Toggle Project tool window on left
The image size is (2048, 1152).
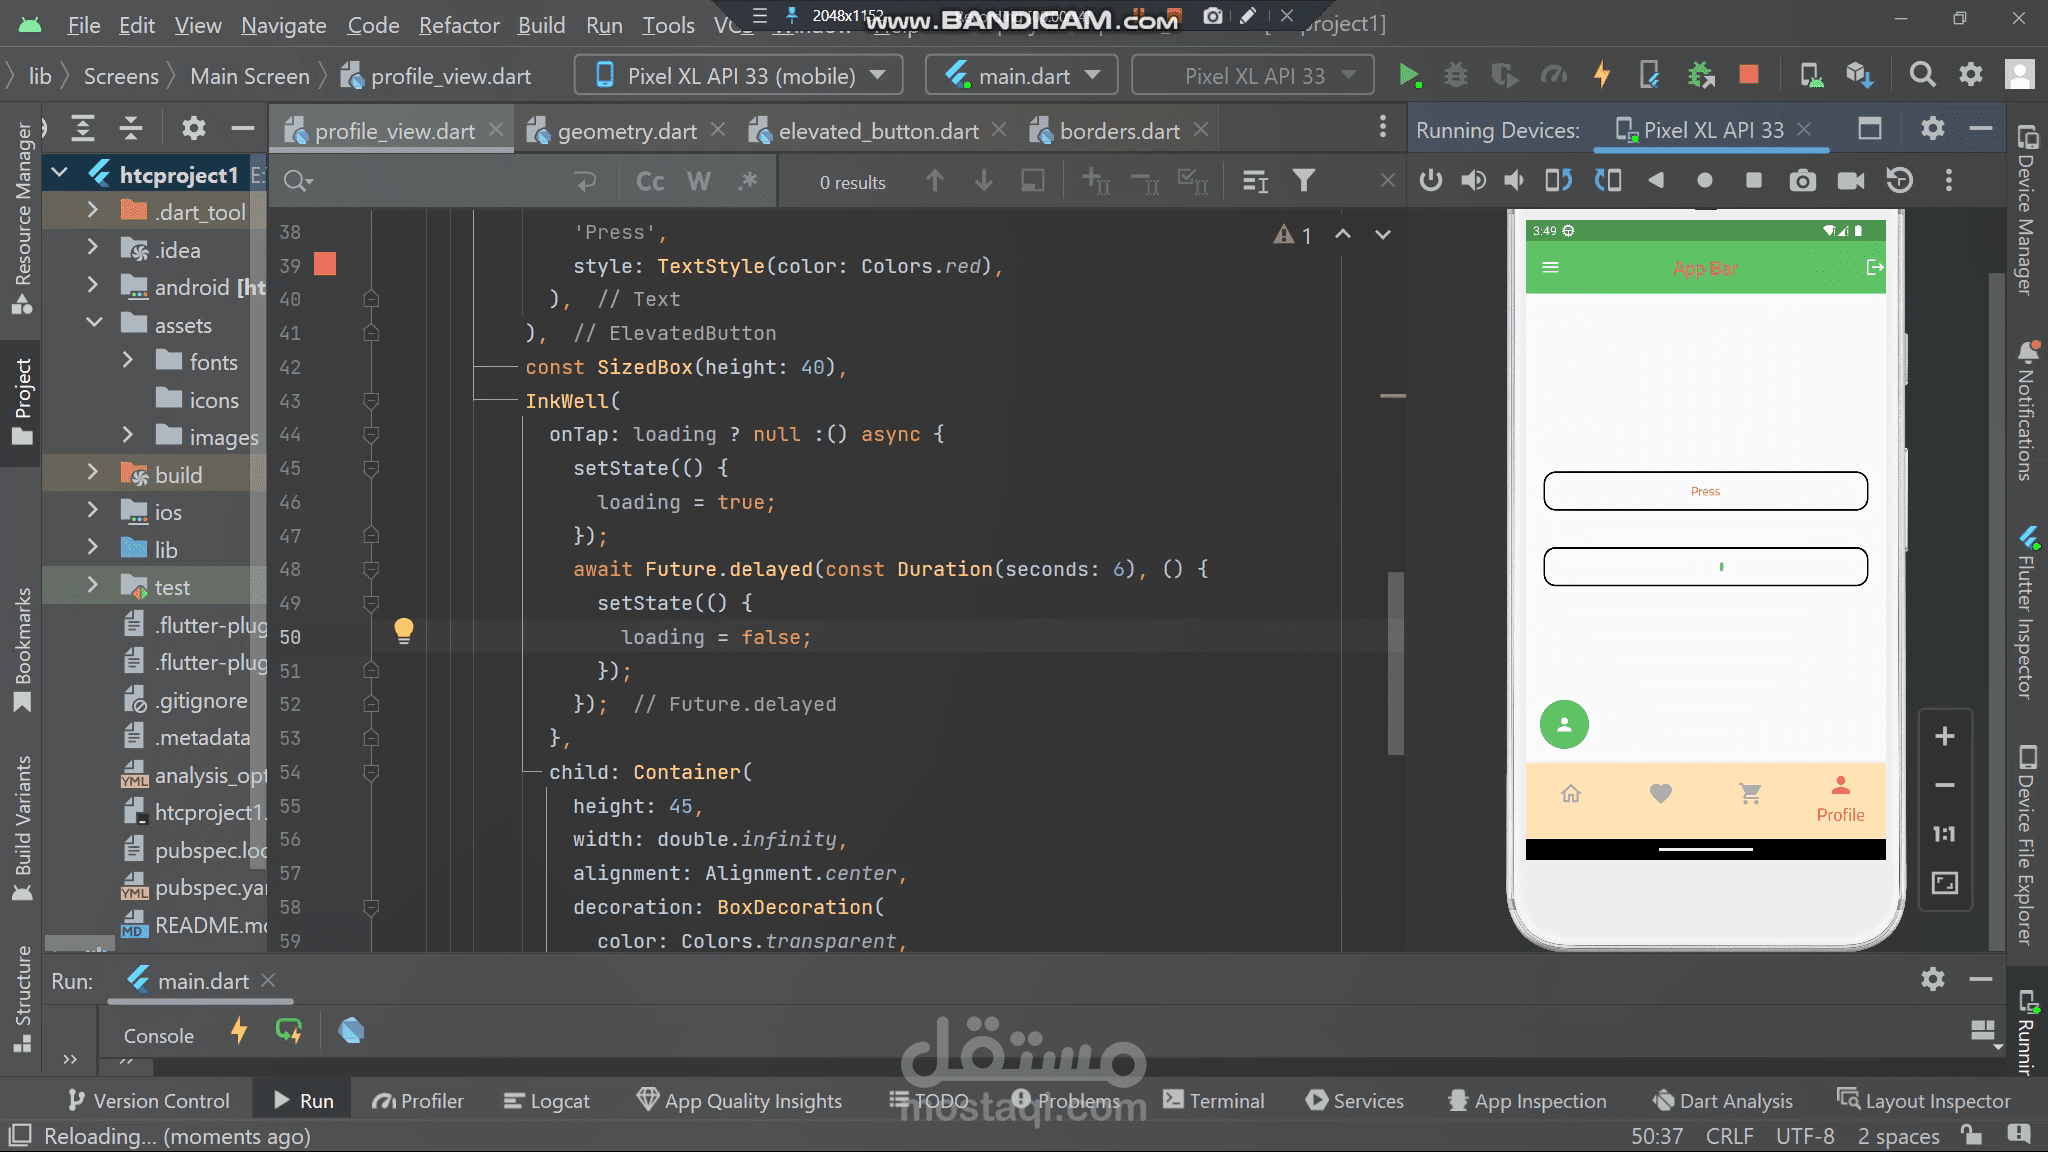coord(22,402)
